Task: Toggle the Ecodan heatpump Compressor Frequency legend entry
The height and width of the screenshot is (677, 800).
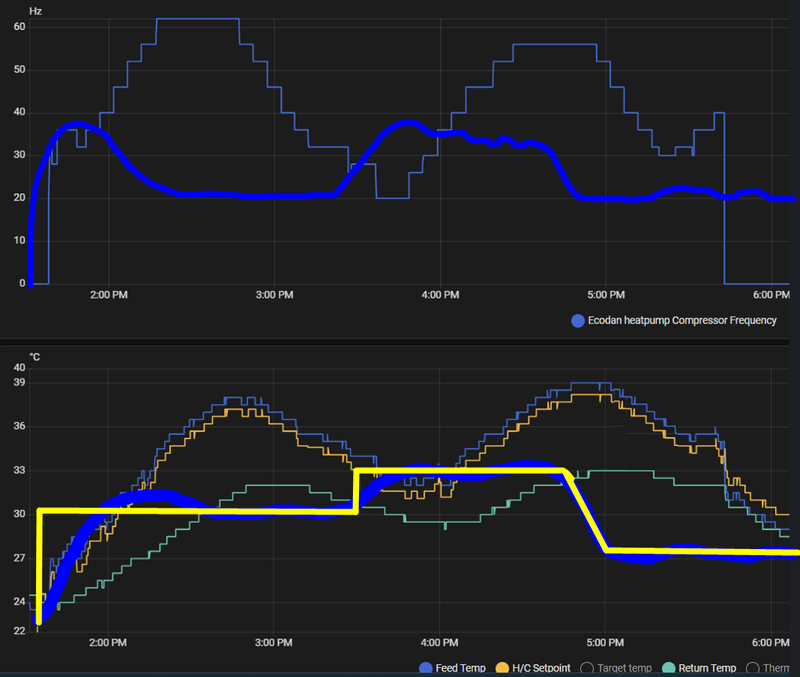Action: [x=674, y=320]
